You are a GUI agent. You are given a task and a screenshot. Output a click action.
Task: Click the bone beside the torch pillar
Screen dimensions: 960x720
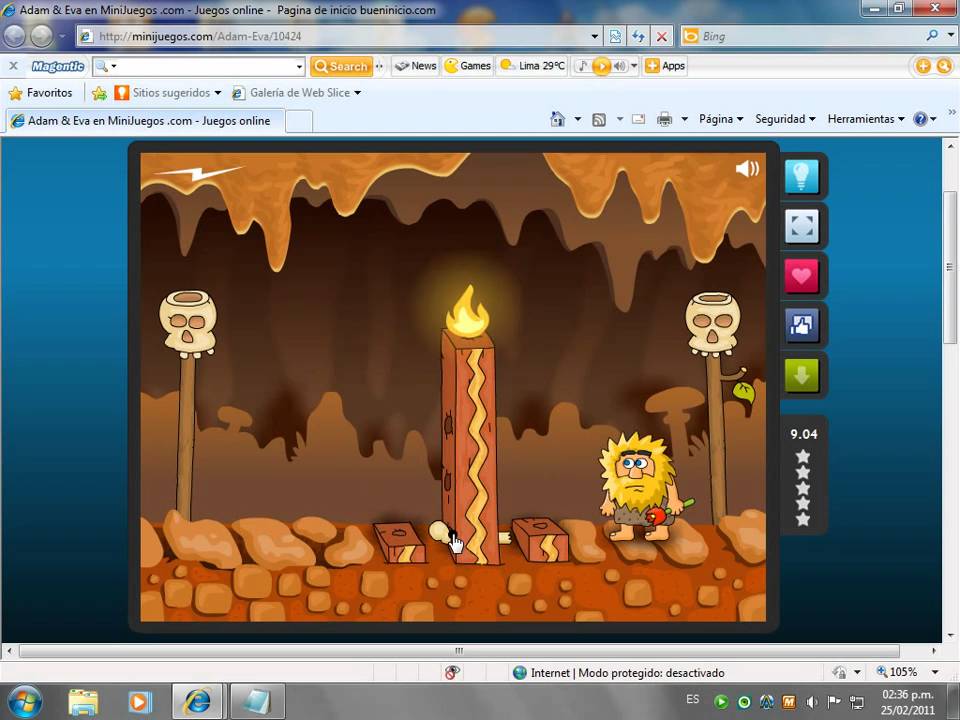point(440,531)
